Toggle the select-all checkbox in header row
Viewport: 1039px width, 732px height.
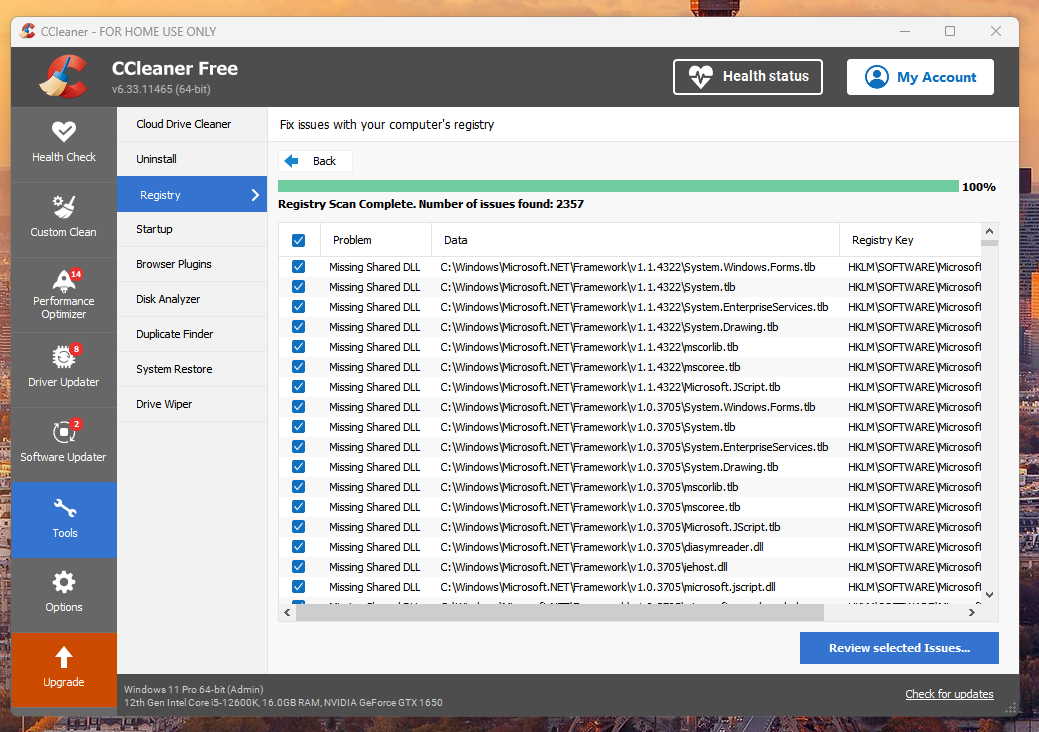coord(298,240)
